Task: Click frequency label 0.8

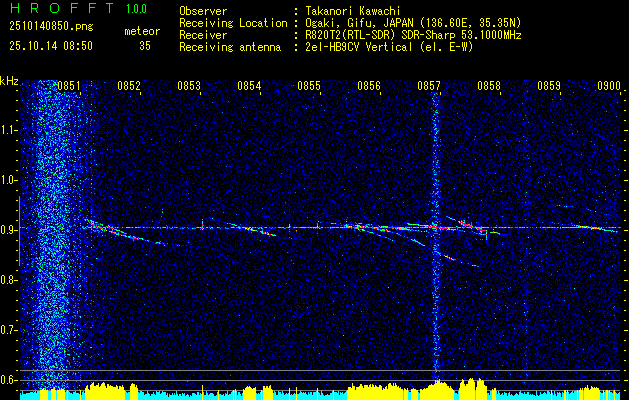Action: (7, 280)
